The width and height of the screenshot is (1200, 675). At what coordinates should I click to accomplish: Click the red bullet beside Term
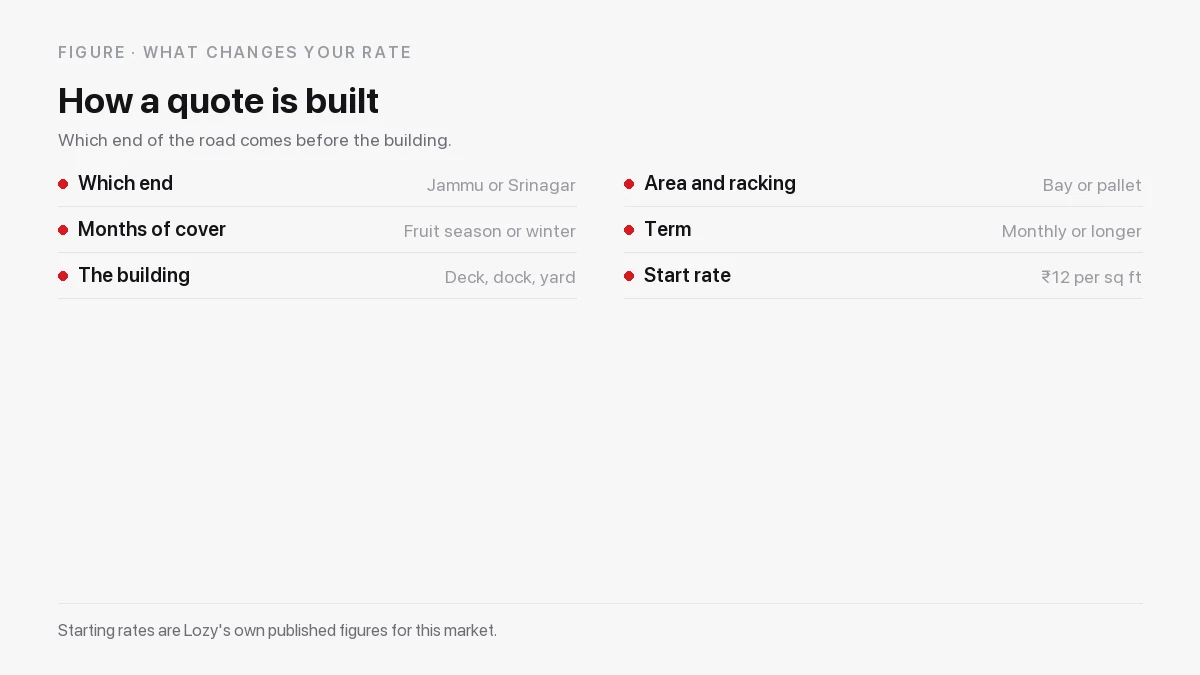(x=629, y=230)
